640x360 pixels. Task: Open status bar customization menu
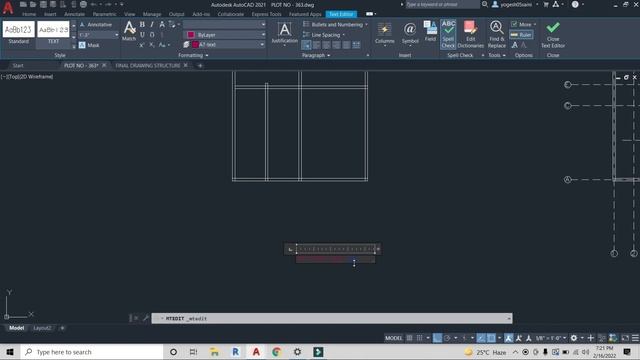click(635, 338)
